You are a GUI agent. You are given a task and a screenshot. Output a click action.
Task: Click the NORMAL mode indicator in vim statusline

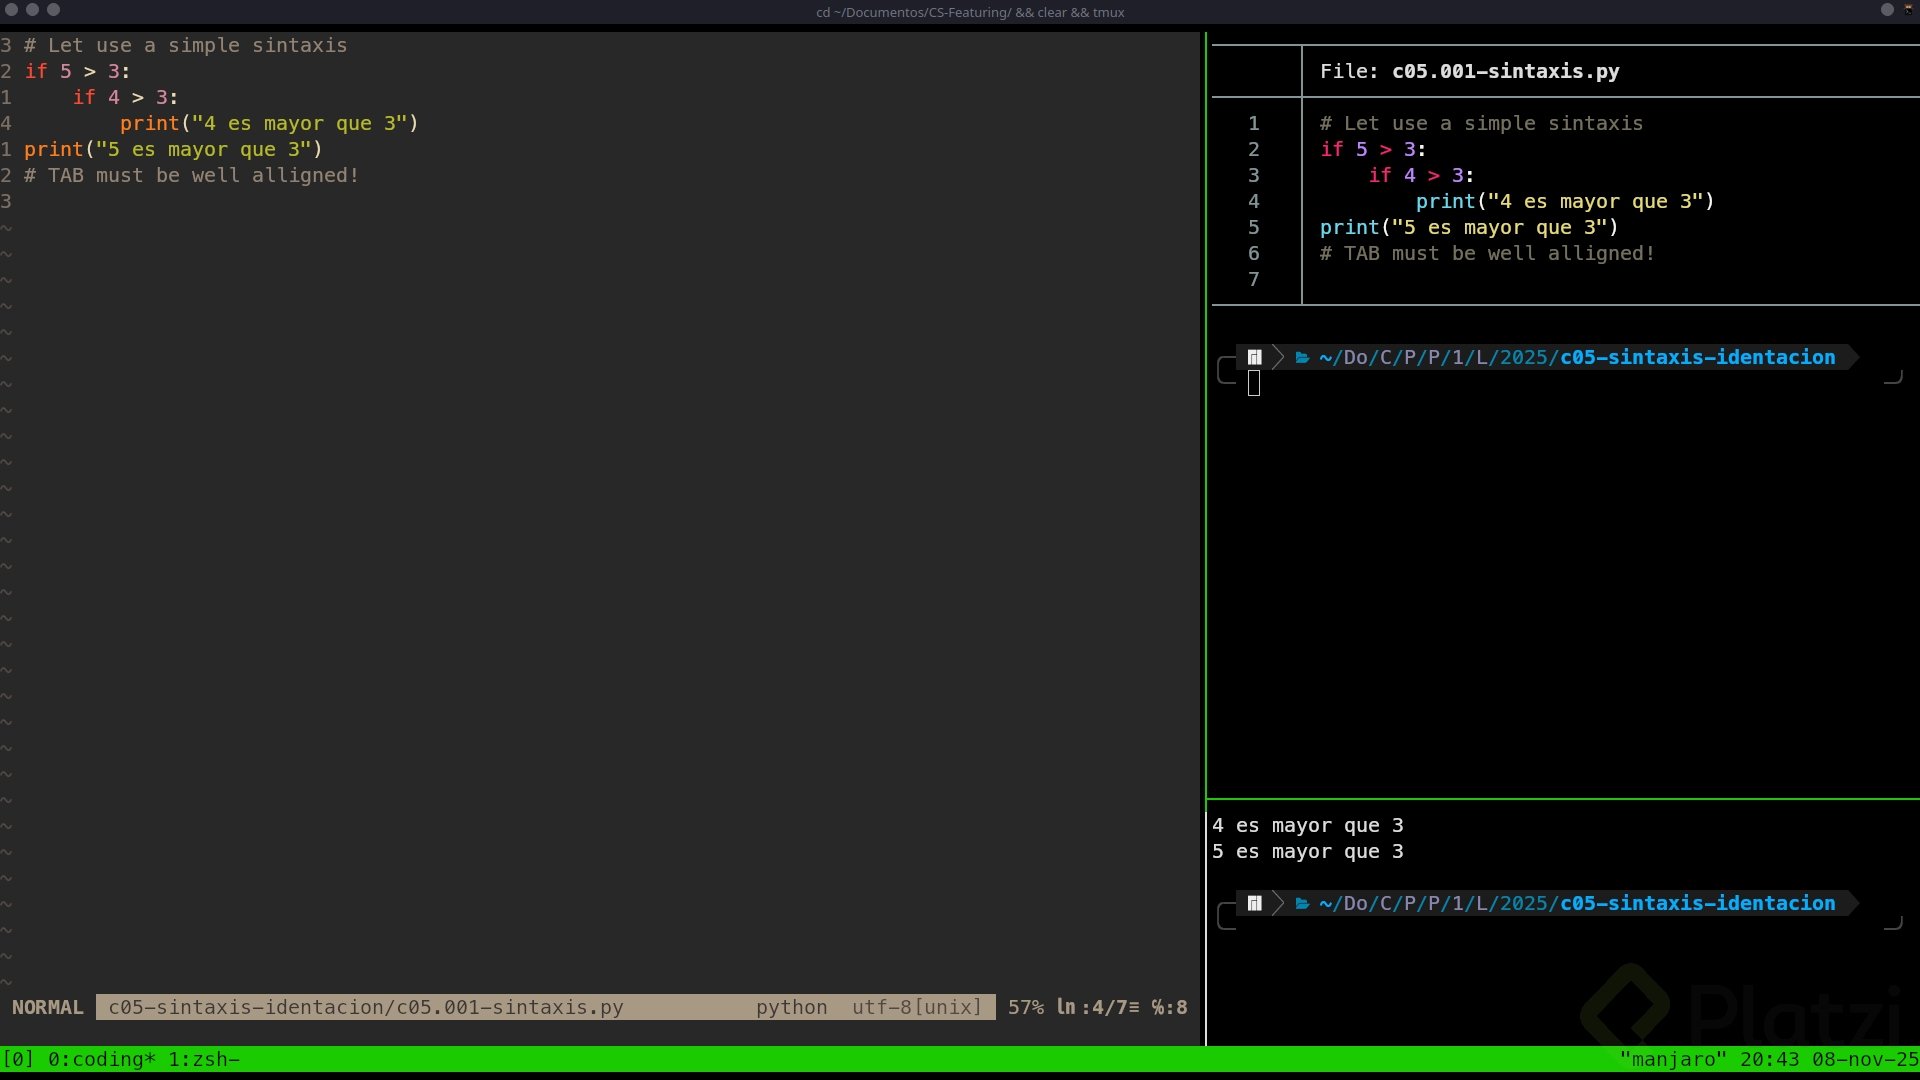pyautogui.click(x=47, y=1007)
